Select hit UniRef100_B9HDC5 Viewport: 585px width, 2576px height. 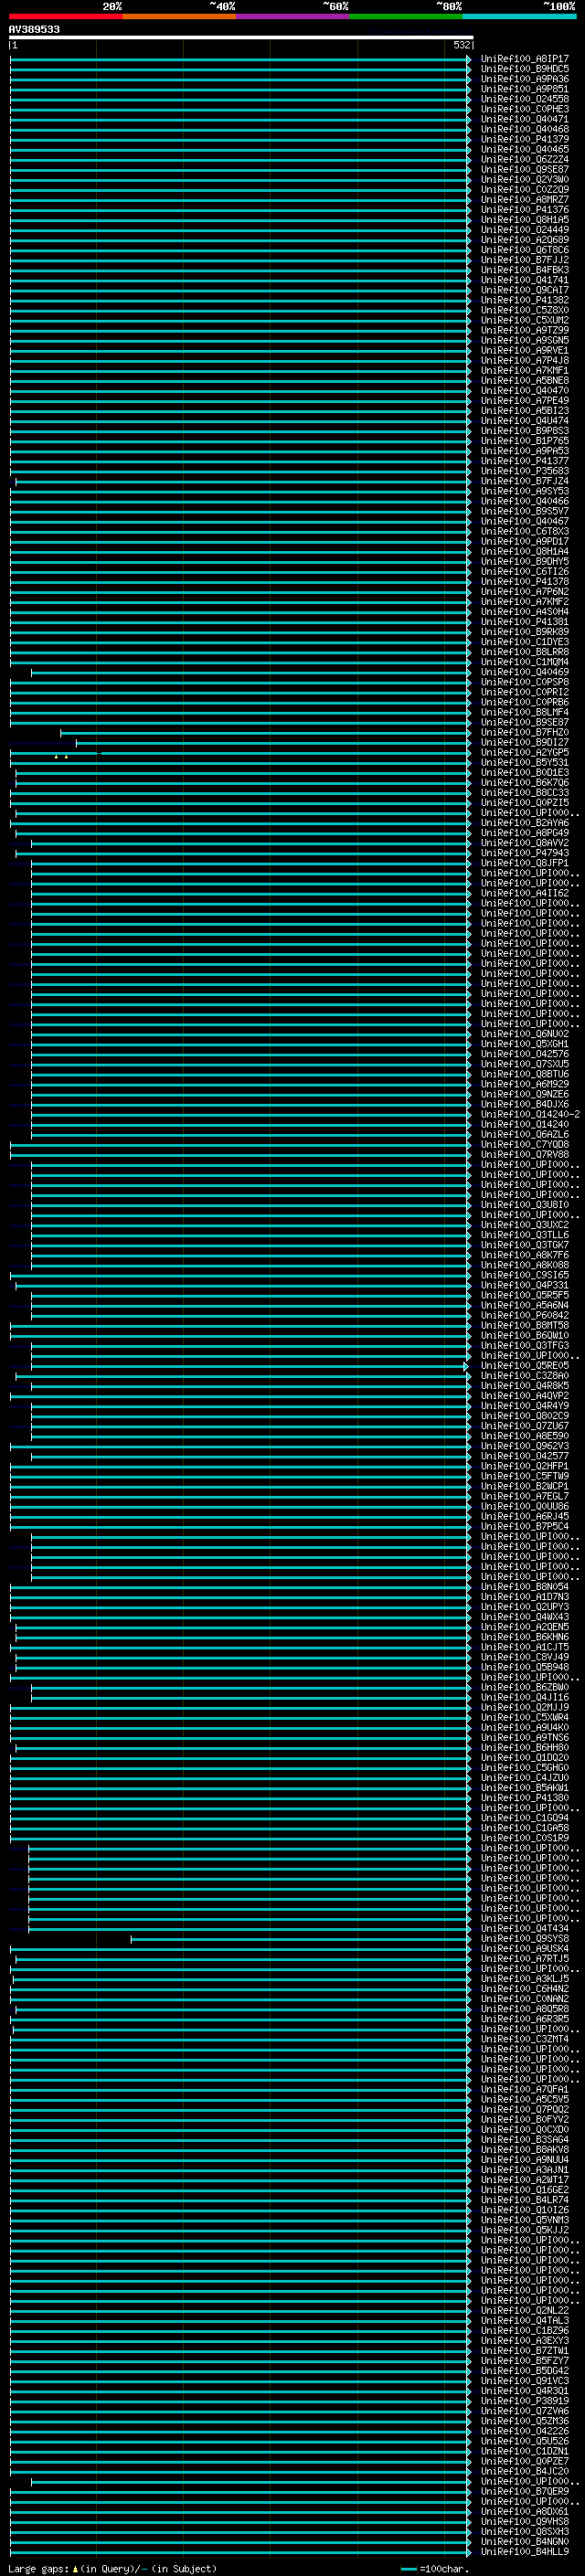(x=524, y=69)
